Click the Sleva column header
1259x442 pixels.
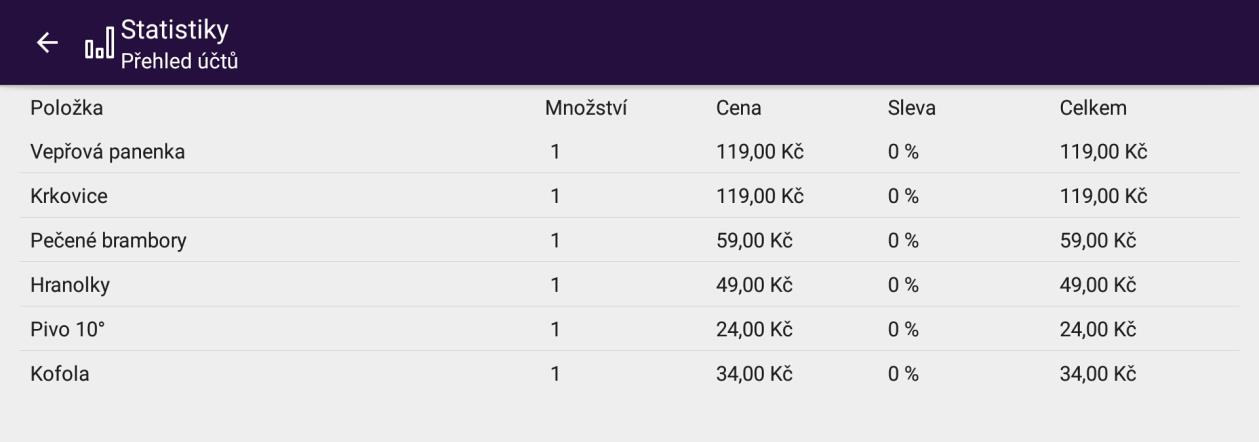(911, 108)
